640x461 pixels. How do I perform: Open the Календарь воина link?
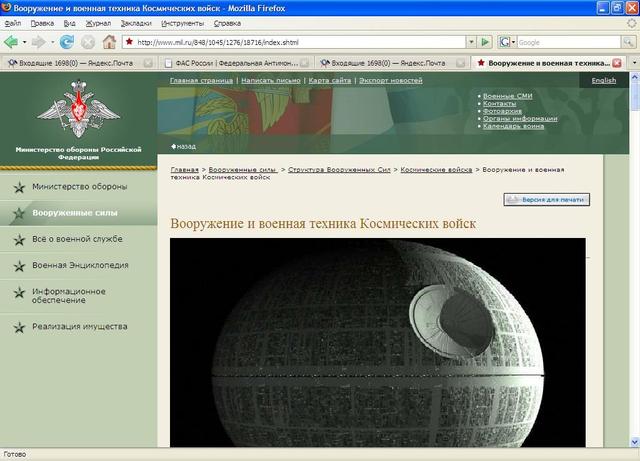coord(513,126)
